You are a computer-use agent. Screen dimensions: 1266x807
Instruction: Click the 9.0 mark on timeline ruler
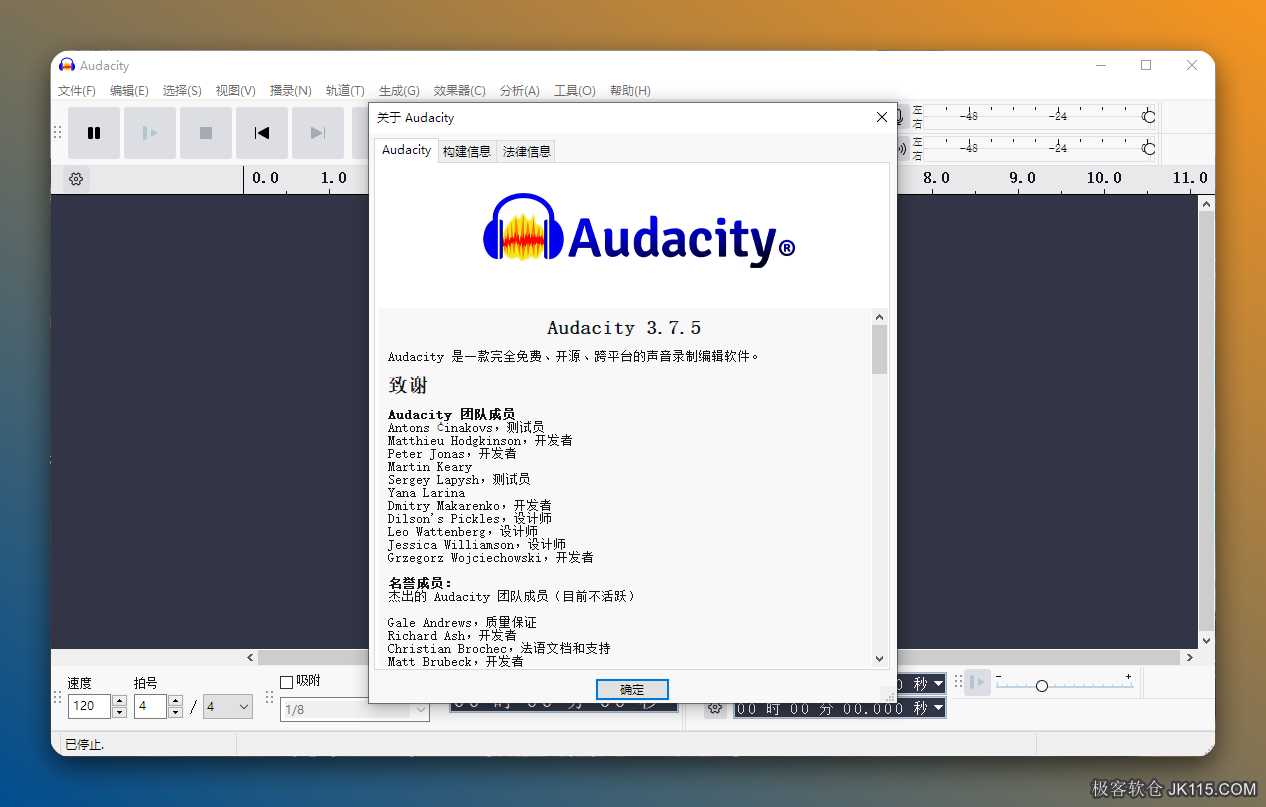point(1022,178)
